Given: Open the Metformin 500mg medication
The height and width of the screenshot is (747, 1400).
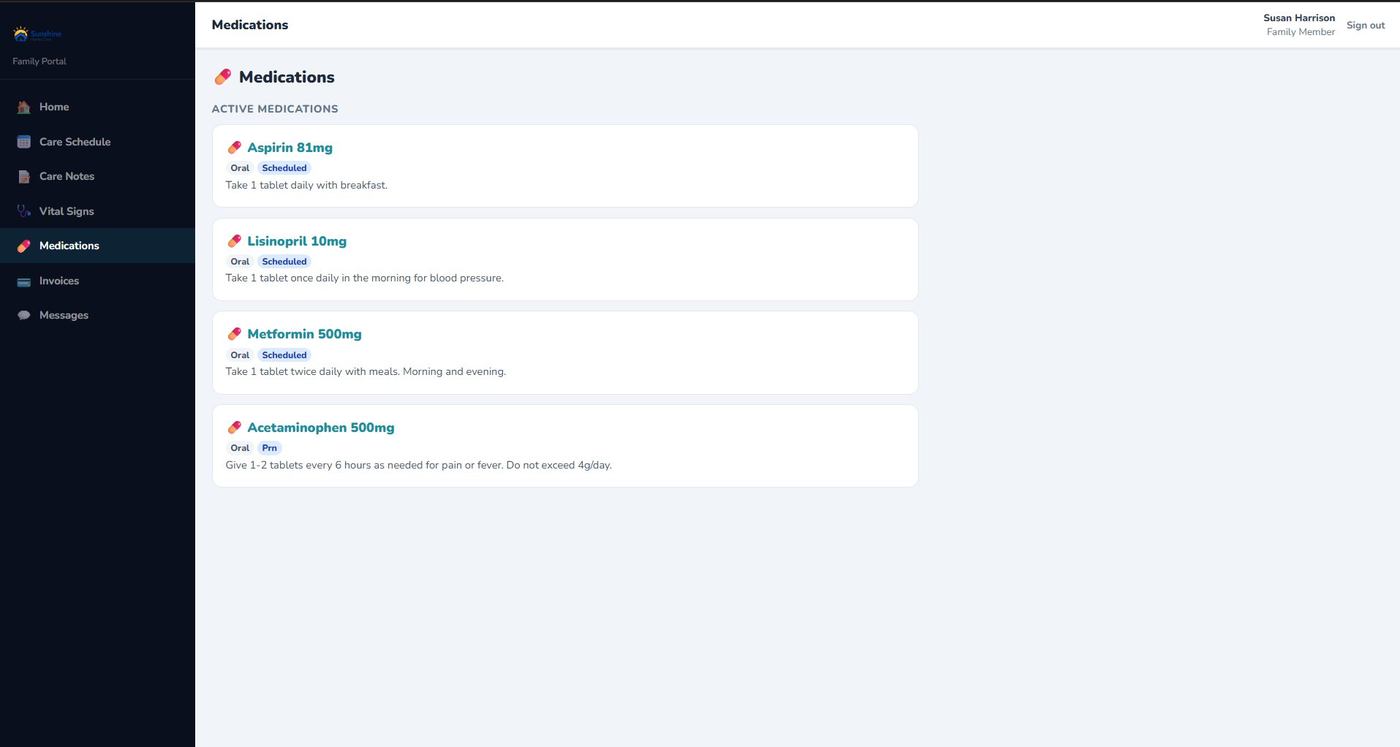Looking at the screenshot, I should pyautogui.click(x=304, y=334).
